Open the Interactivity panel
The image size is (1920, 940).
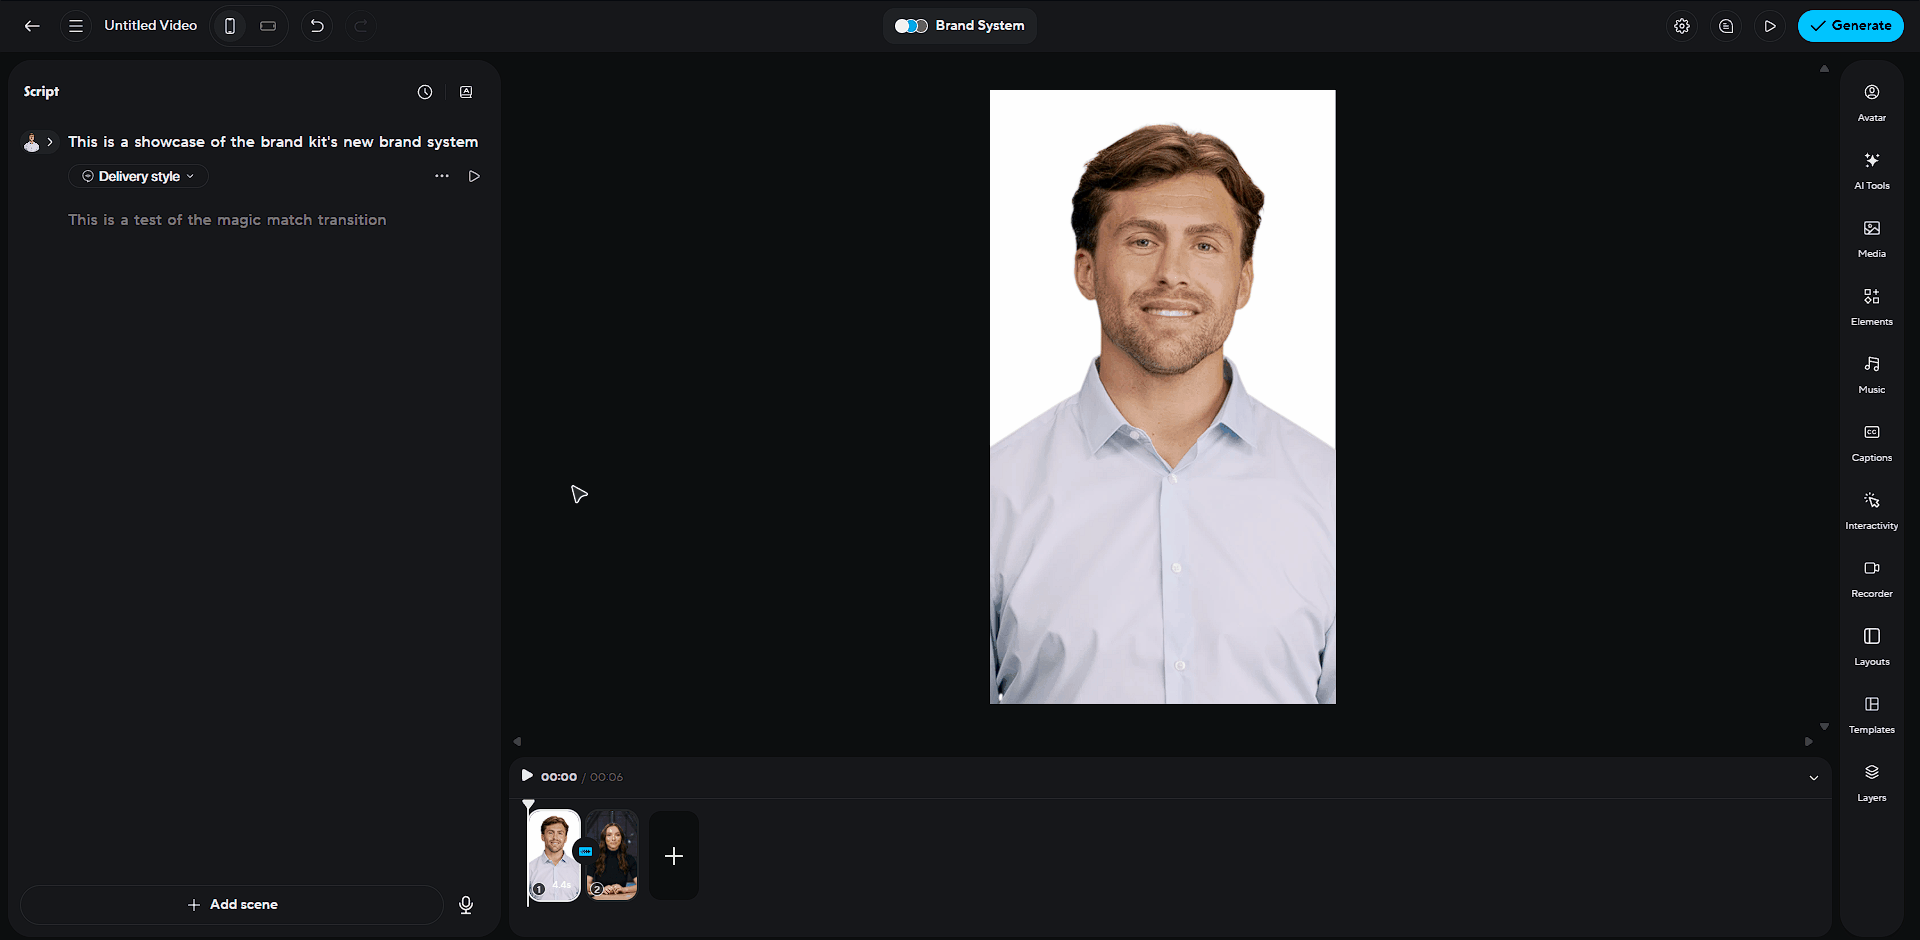(1871, 510)
